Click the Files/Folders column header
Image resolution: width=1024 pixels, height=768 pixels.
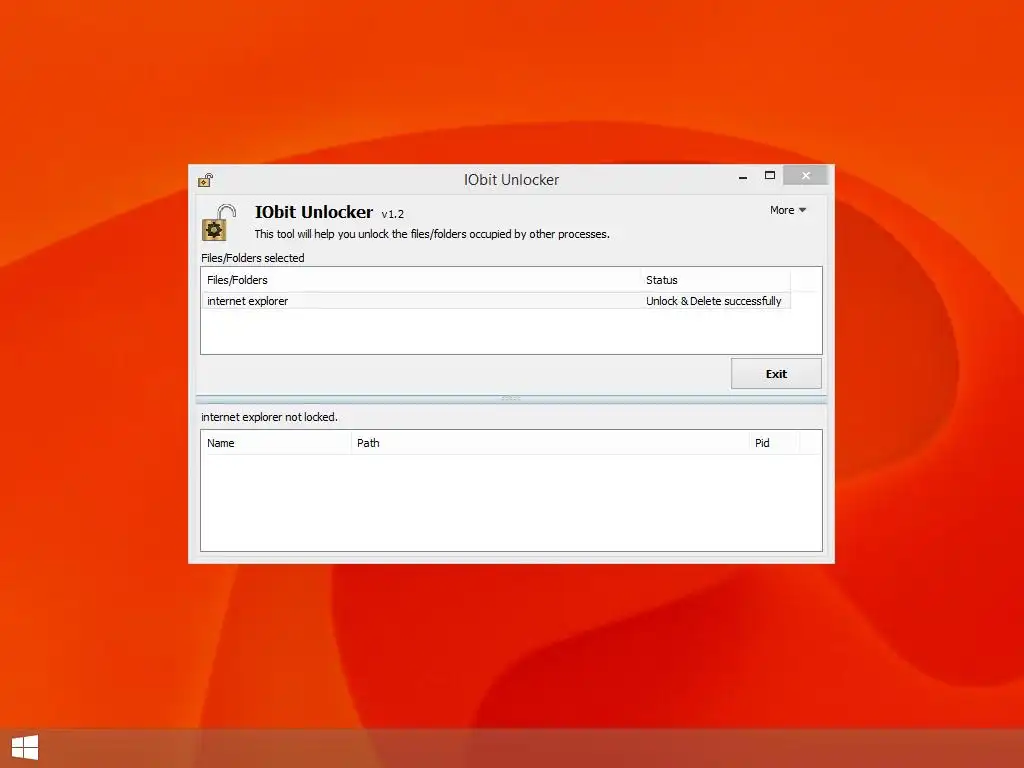tap(421, 280)
